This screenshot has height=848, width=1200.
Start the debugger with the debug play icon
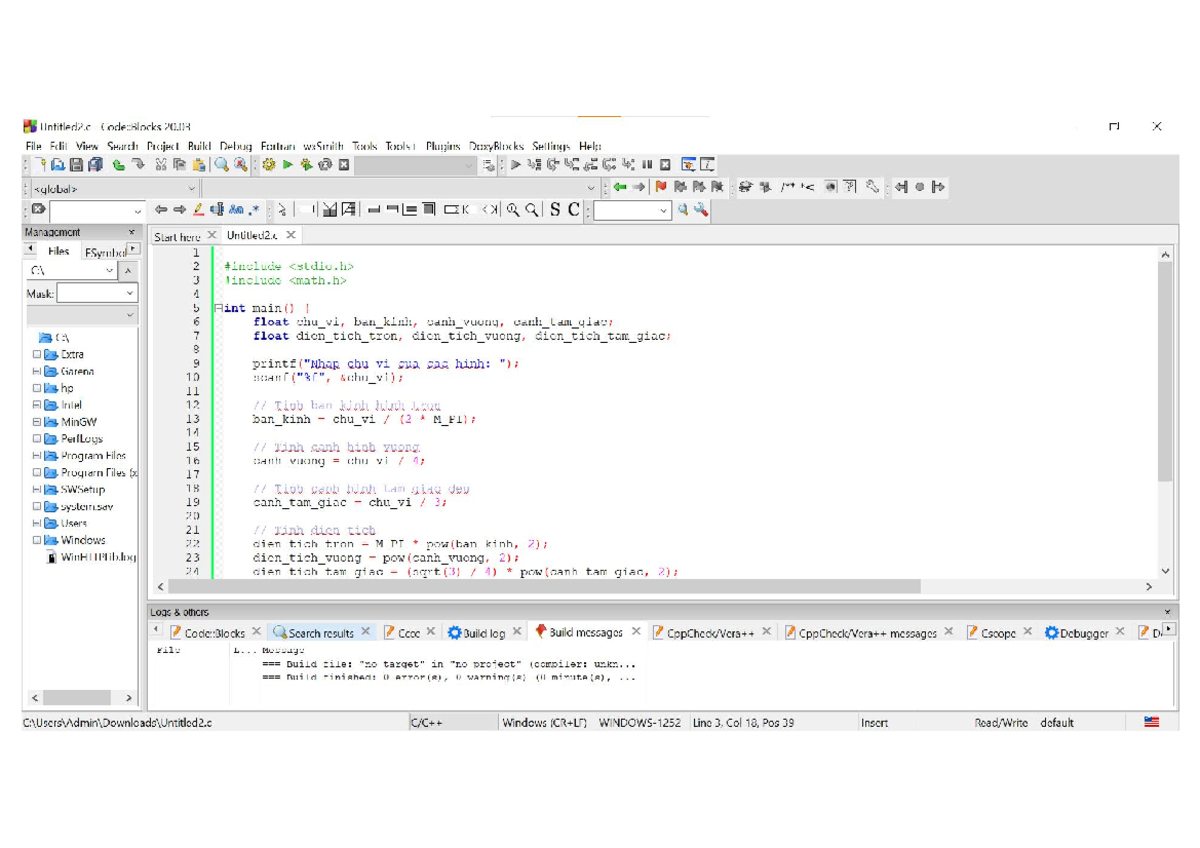pos(517,164)
